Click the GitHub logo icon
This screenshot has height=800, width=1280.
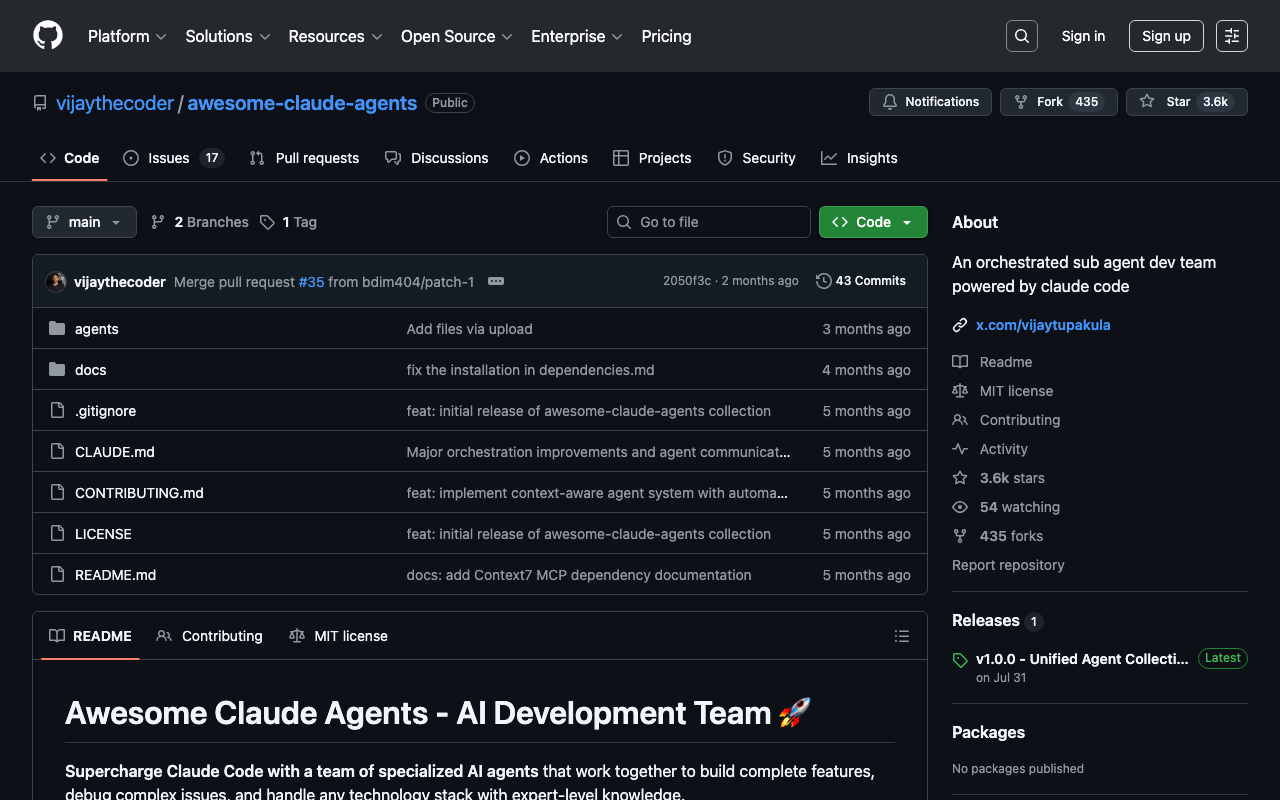pos(48,36)
